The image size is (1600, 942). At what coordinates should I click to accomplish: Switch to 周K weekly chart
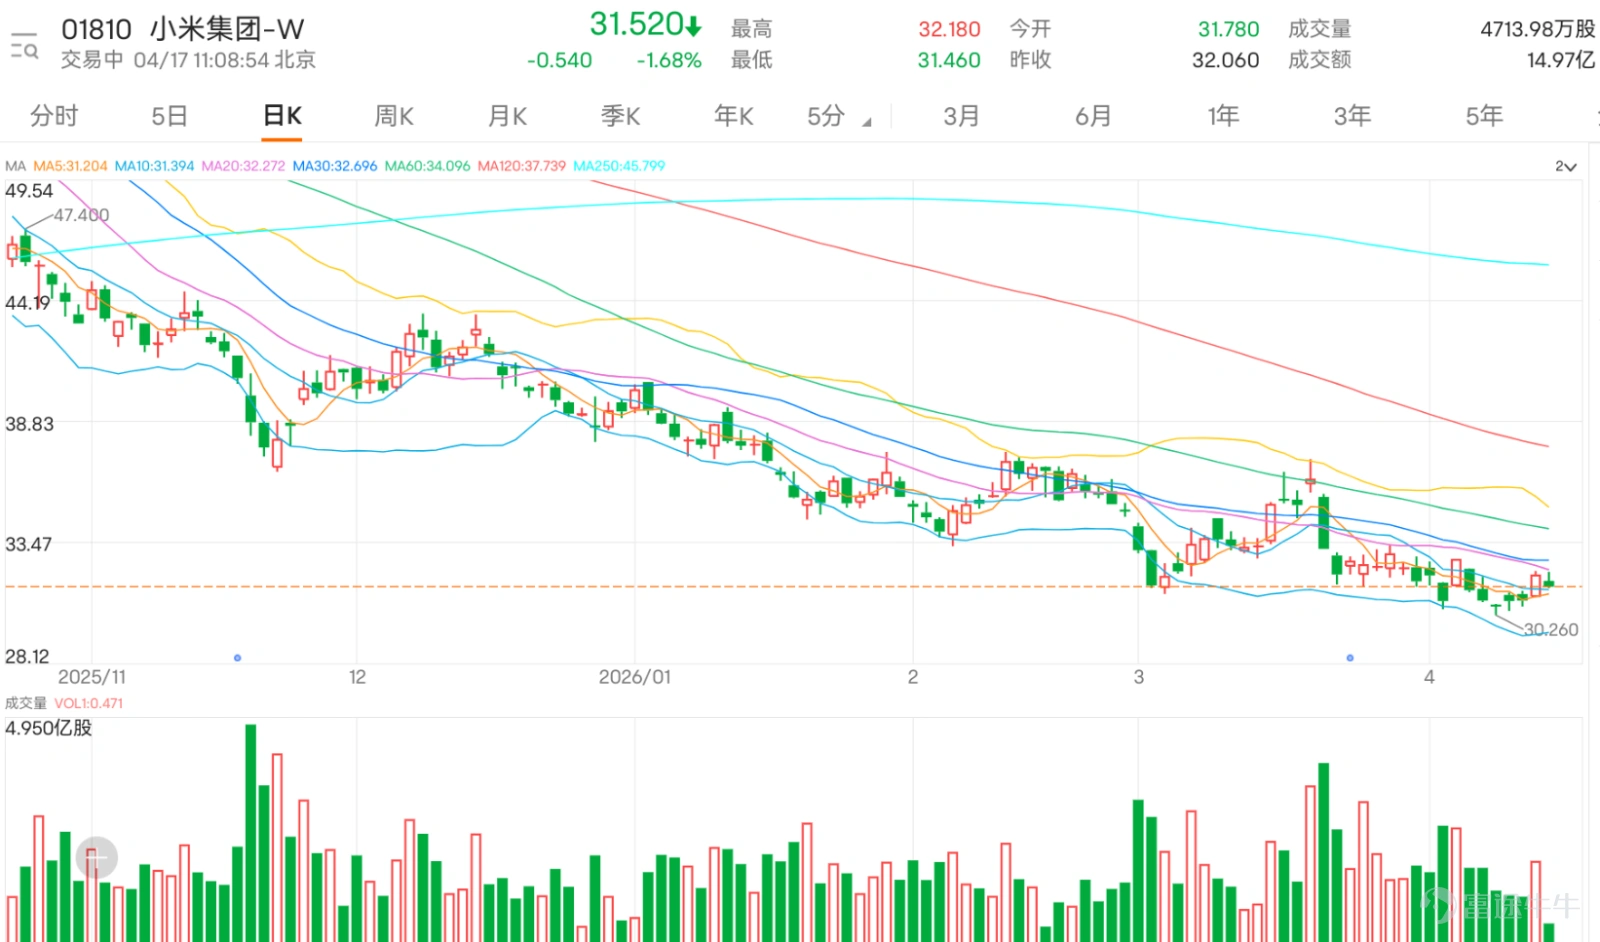[x=394, y=116]
